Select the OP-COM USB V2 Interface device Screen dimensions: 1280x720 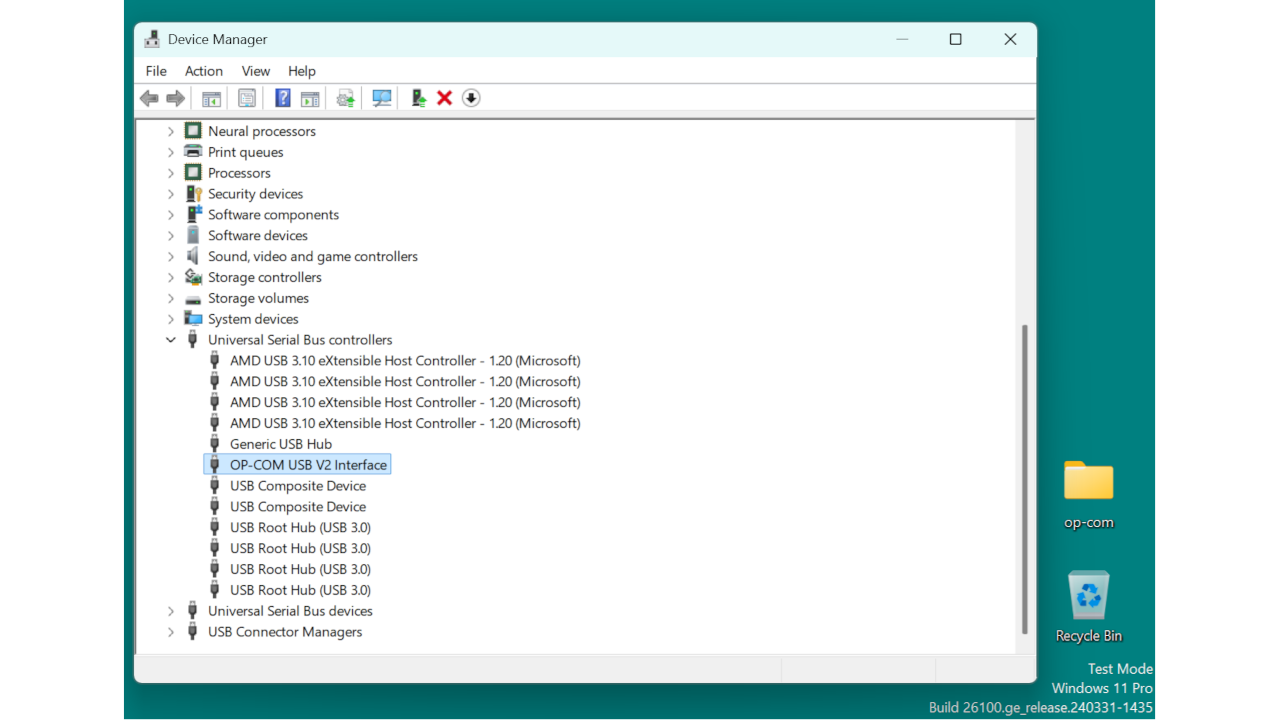(308, 464)
